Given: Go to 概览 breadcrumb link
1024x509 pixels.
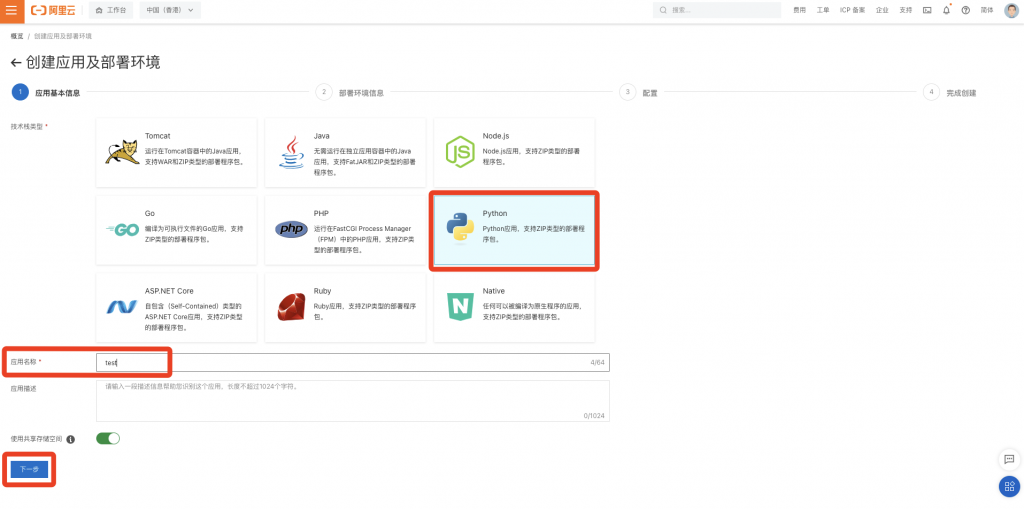Looking at the screenshot, I should point(17,36).
